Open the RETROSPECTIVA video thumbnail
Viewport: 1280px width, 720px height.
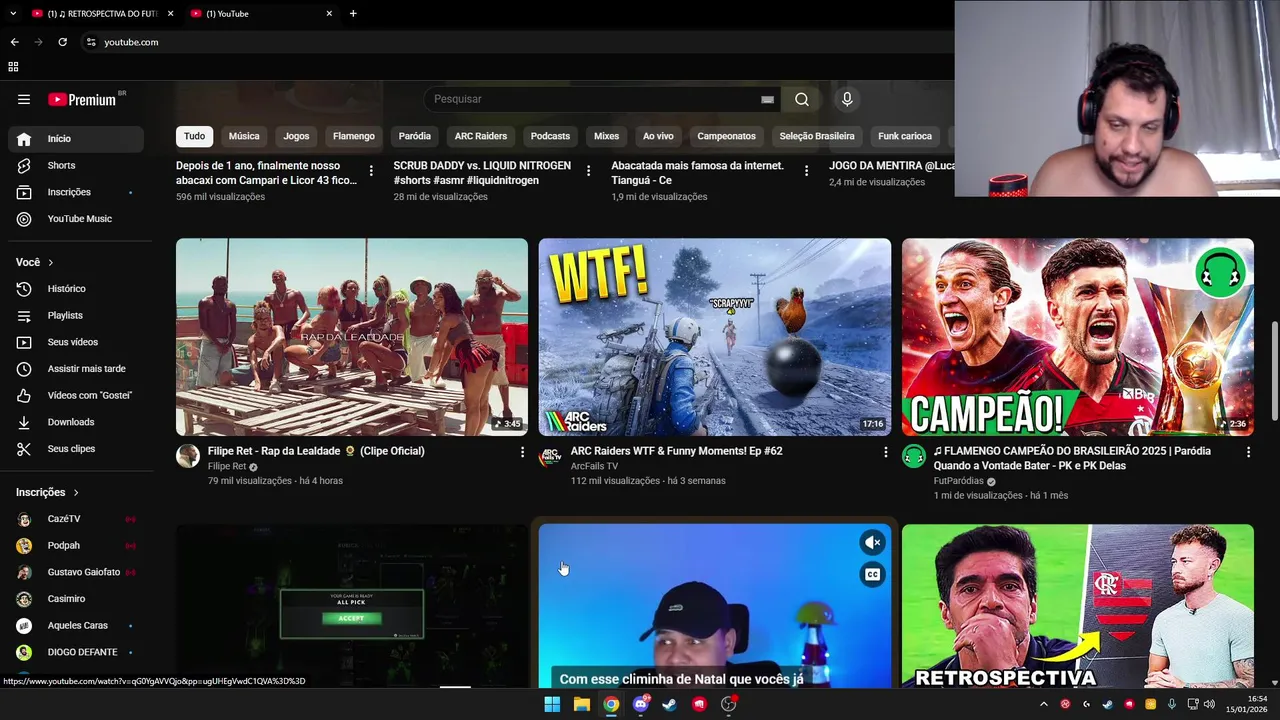[x=1077, y=606]
